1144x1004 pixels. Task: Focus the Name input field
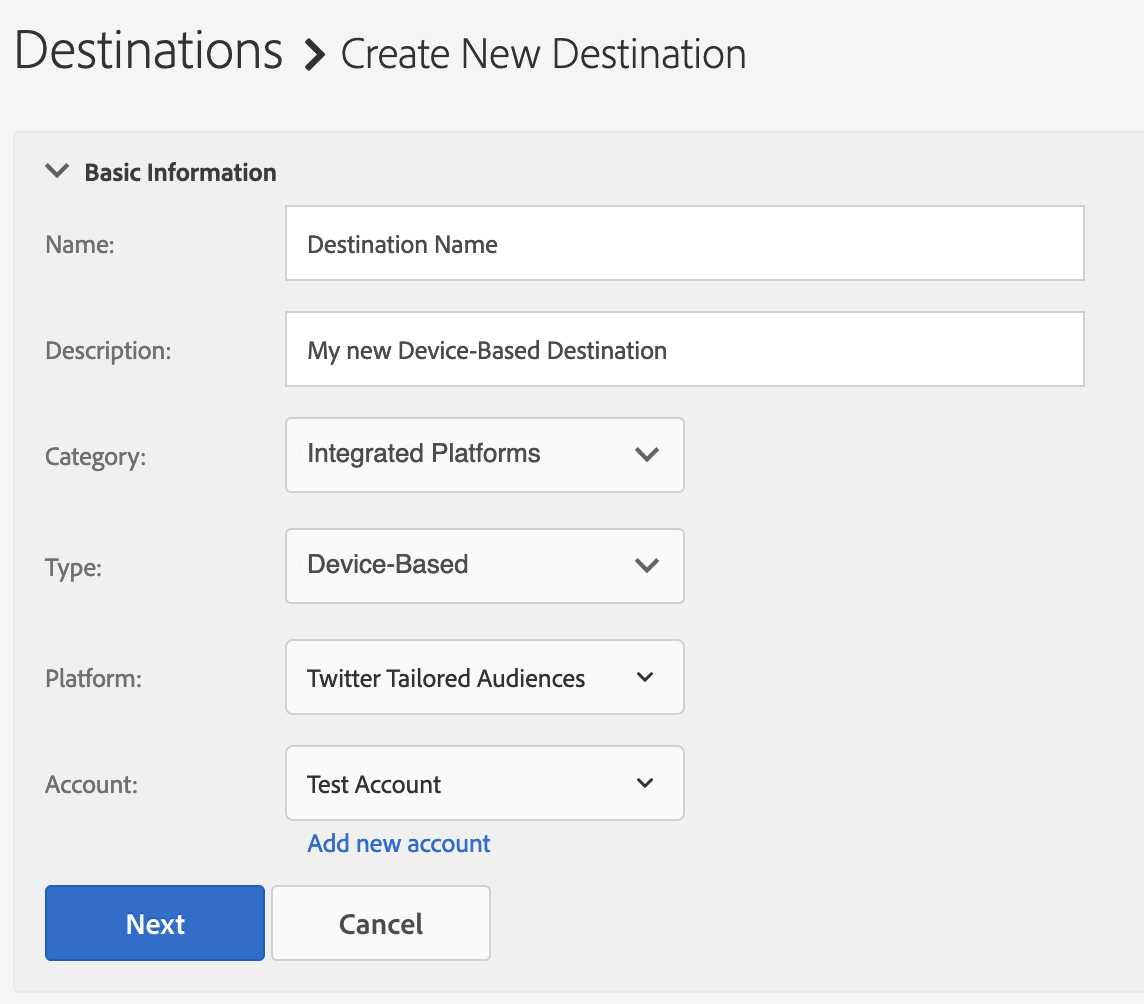[x=684, y=244]
